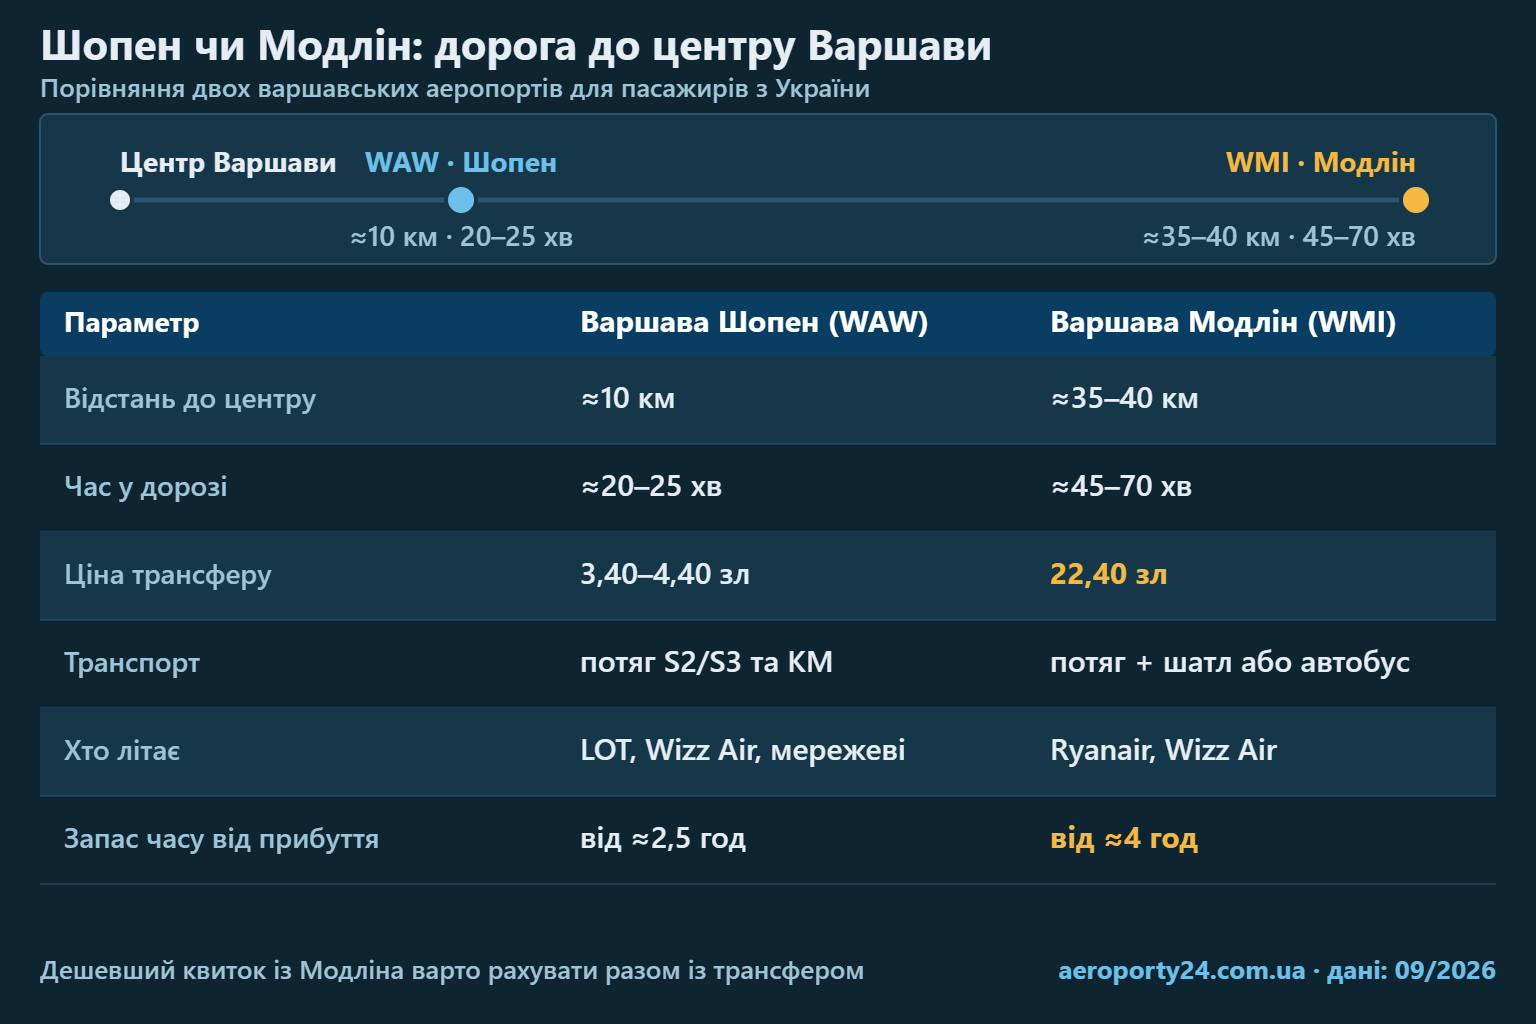Click the label 'WAW · Шопен'
The height and width of the screenshot is (1024, 1536).
(461, 163)
